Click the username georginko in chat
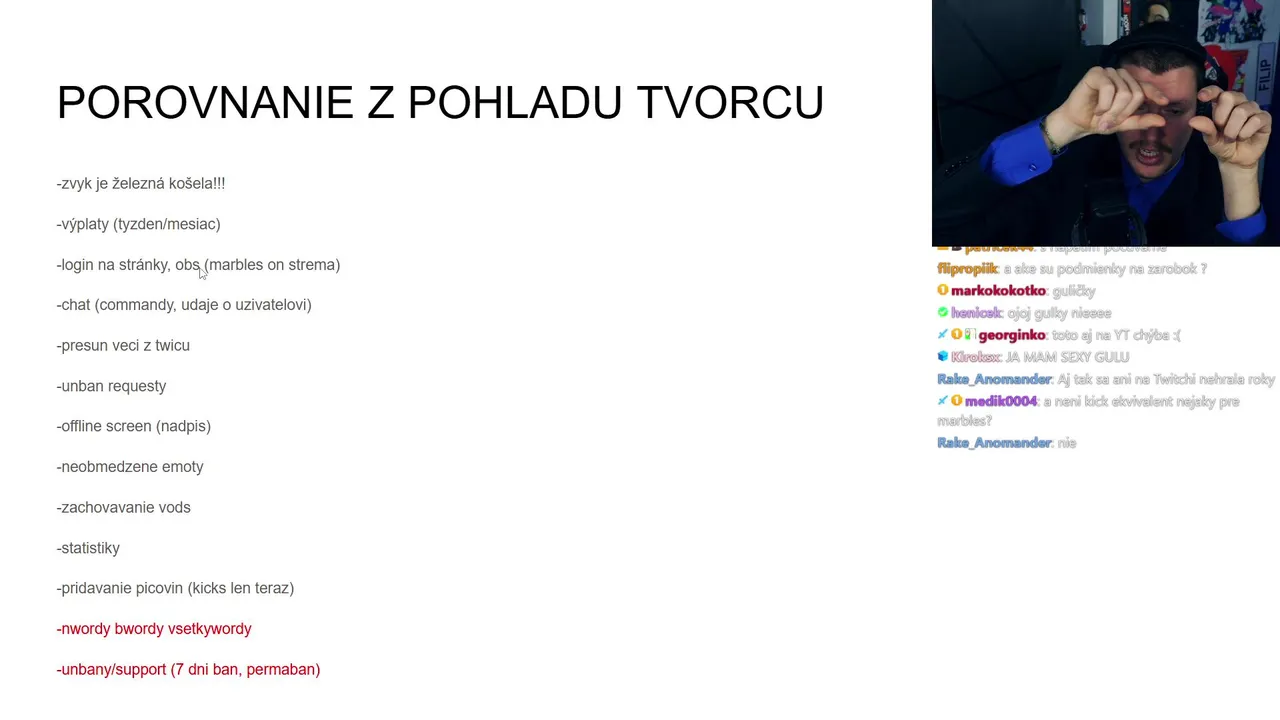1280x720 pixels. pos(1012,334)
